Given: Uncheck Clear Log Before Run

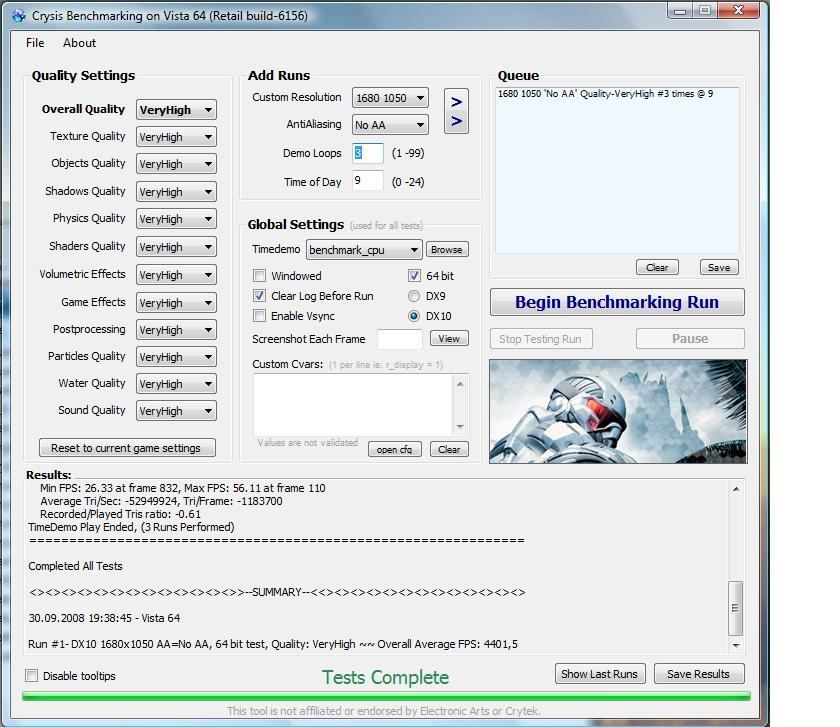Looking at the screenshot, I should pos(259,296).
